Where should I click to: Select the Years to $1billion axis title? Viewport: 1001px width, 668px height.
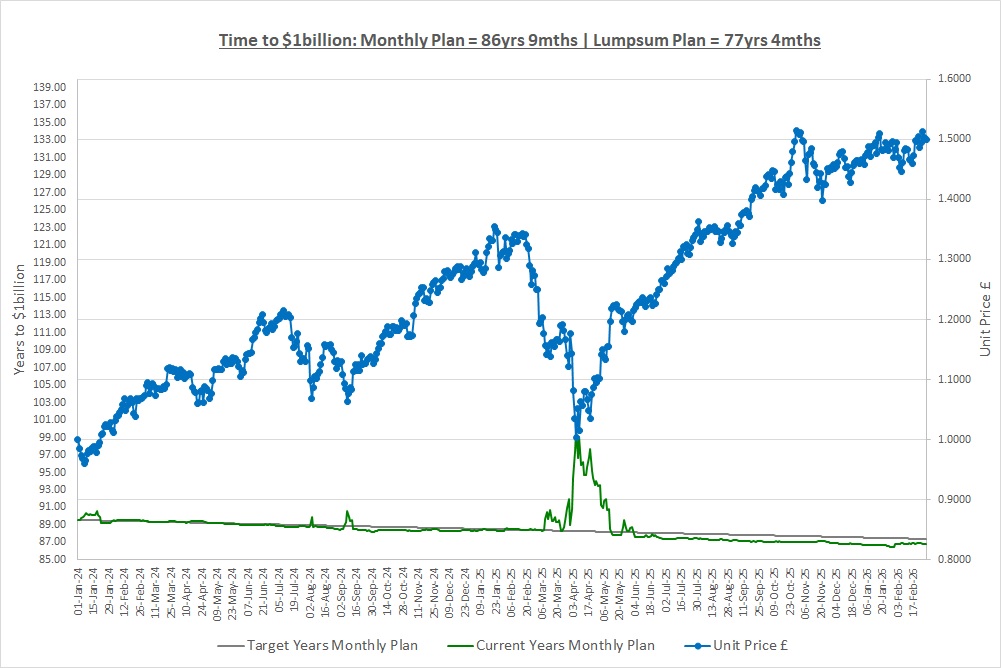point(20,320)
